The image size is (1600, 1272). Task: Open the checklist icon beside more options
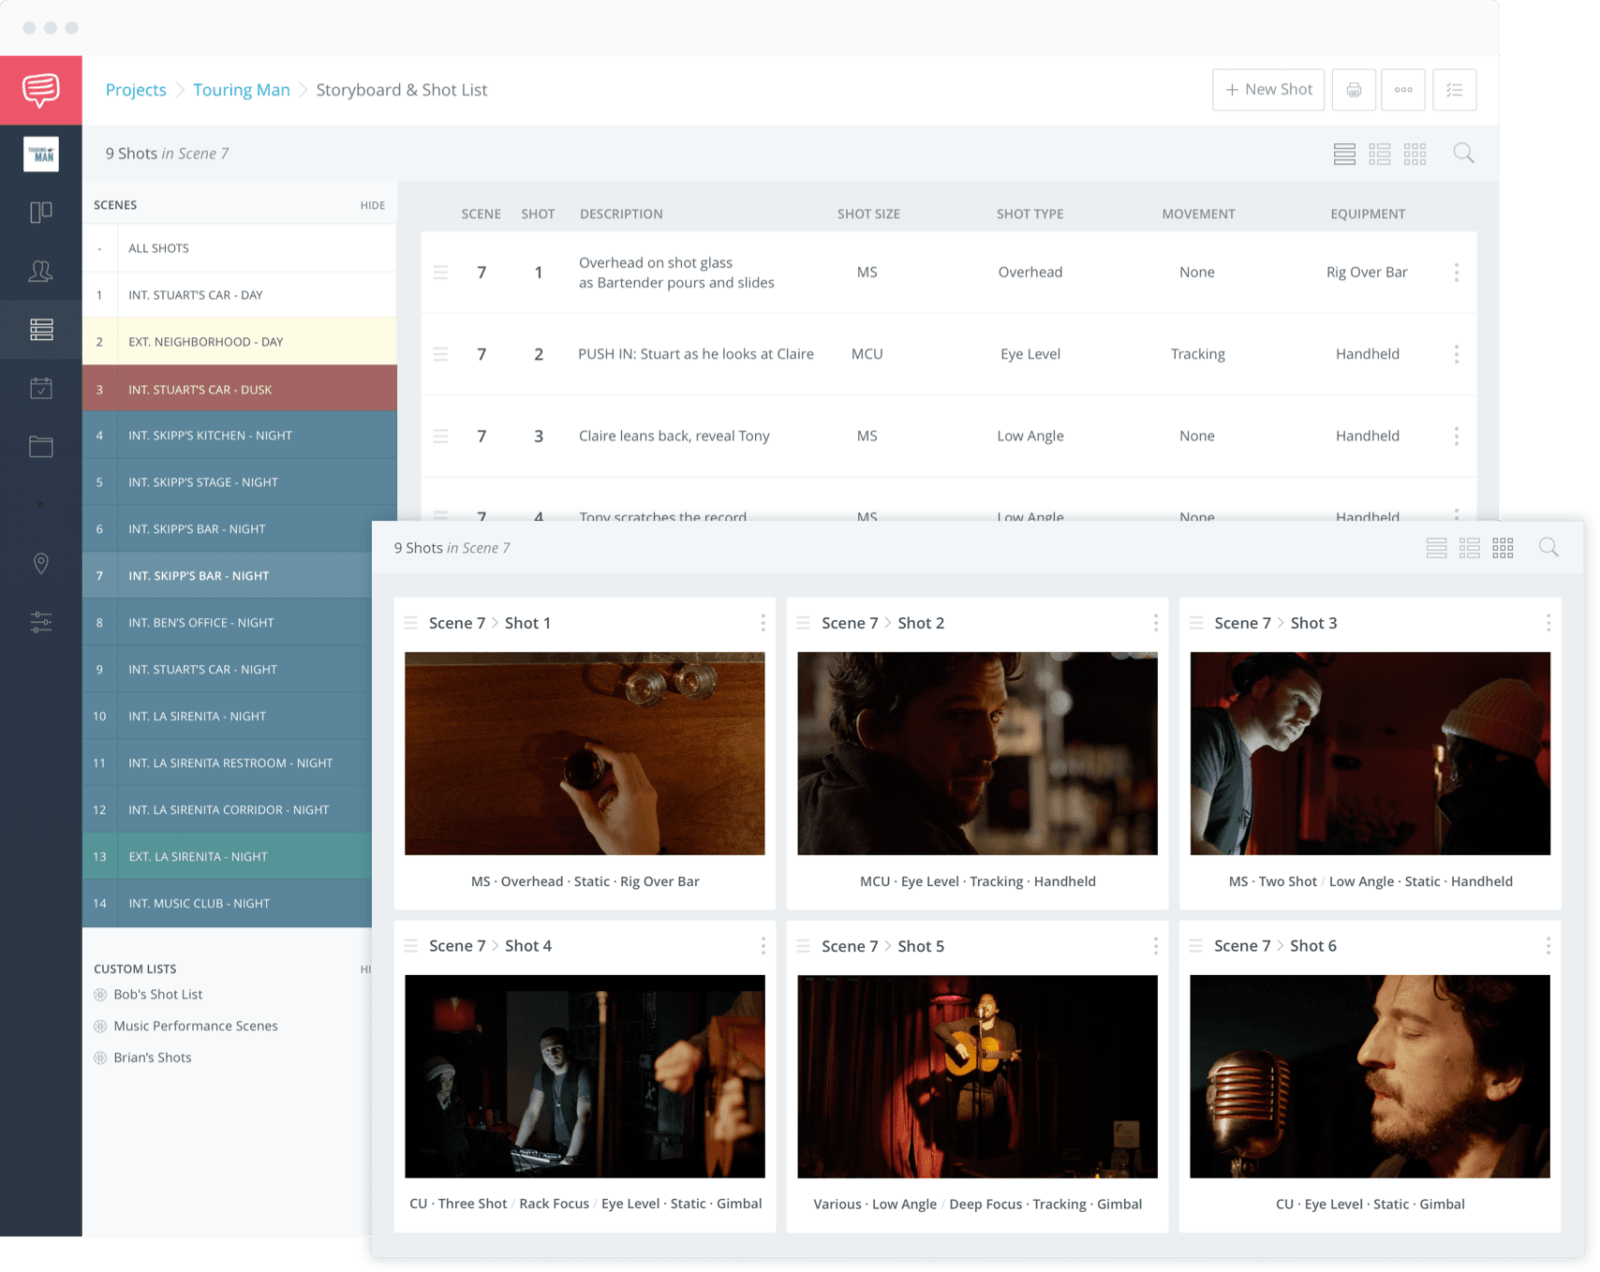tap(1454, 90)
